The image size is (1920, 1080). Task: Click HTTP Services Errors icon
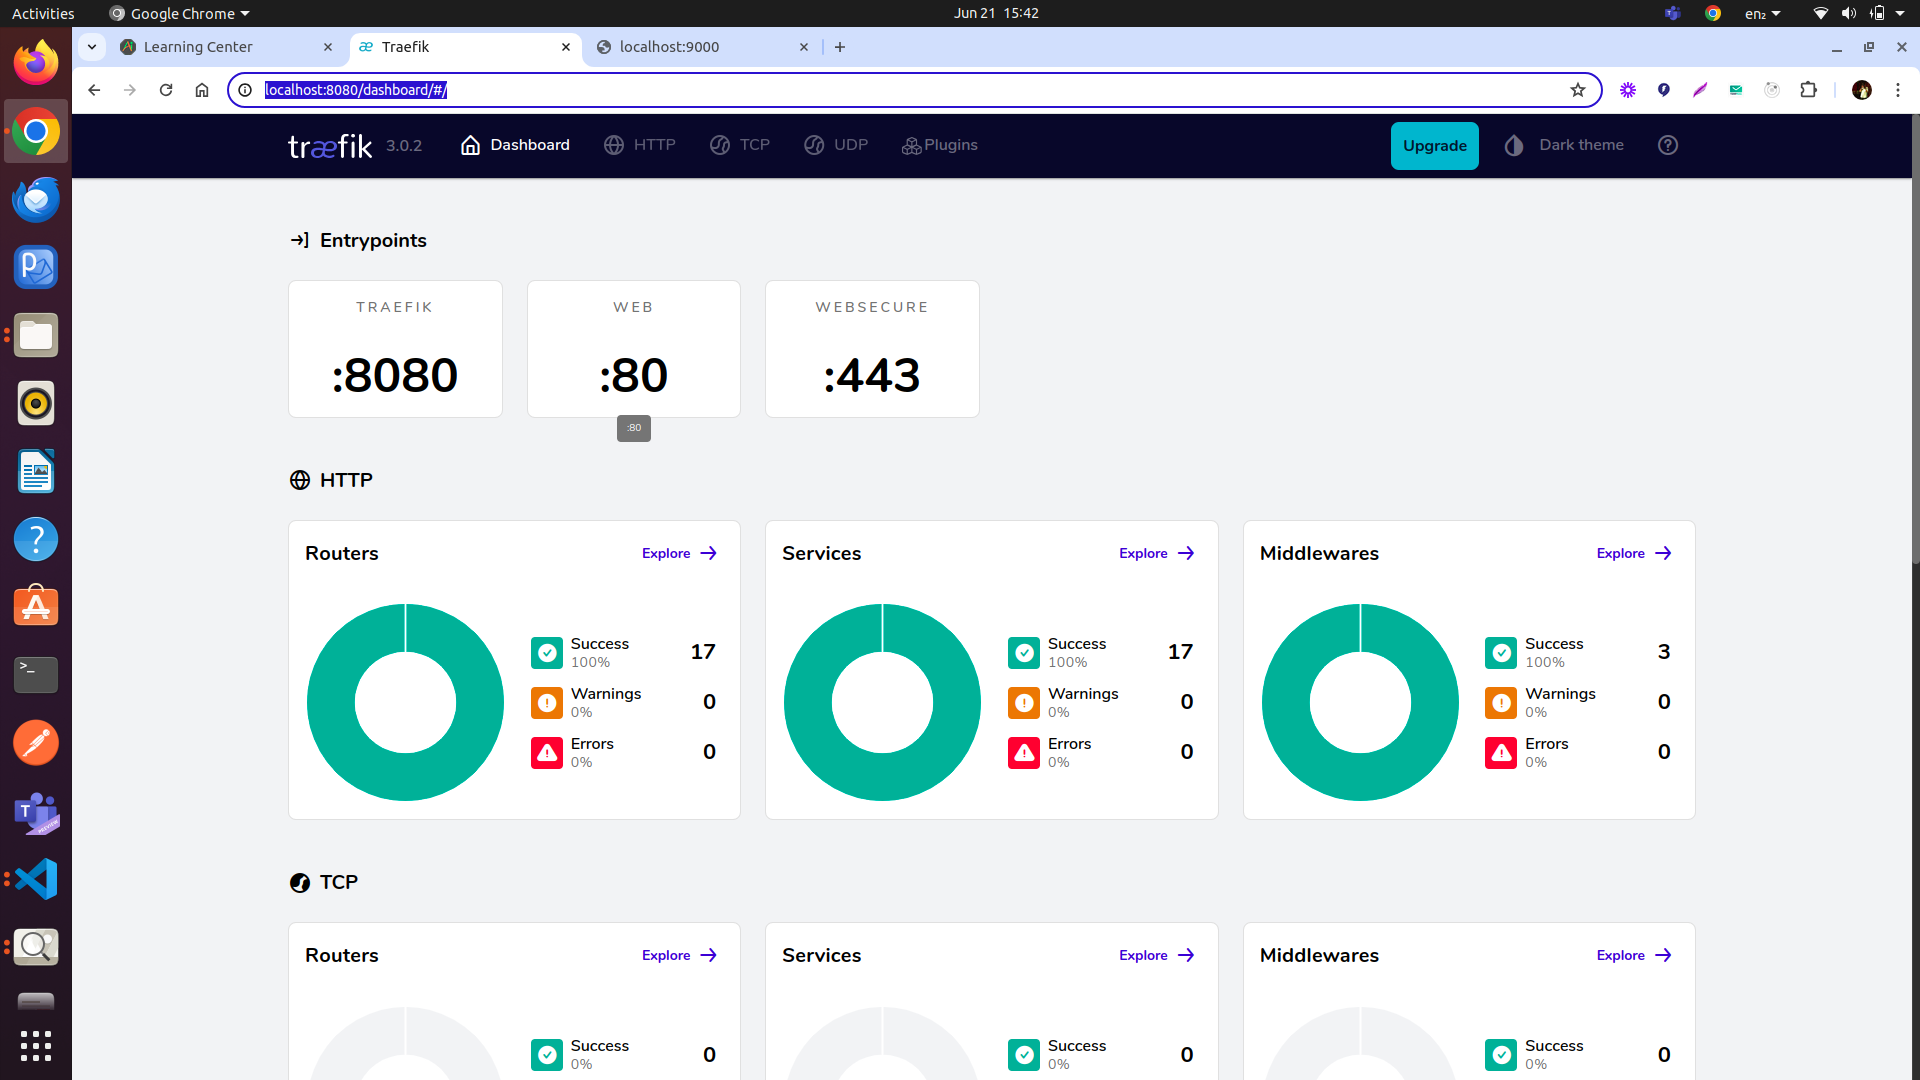pos(1024,753)
